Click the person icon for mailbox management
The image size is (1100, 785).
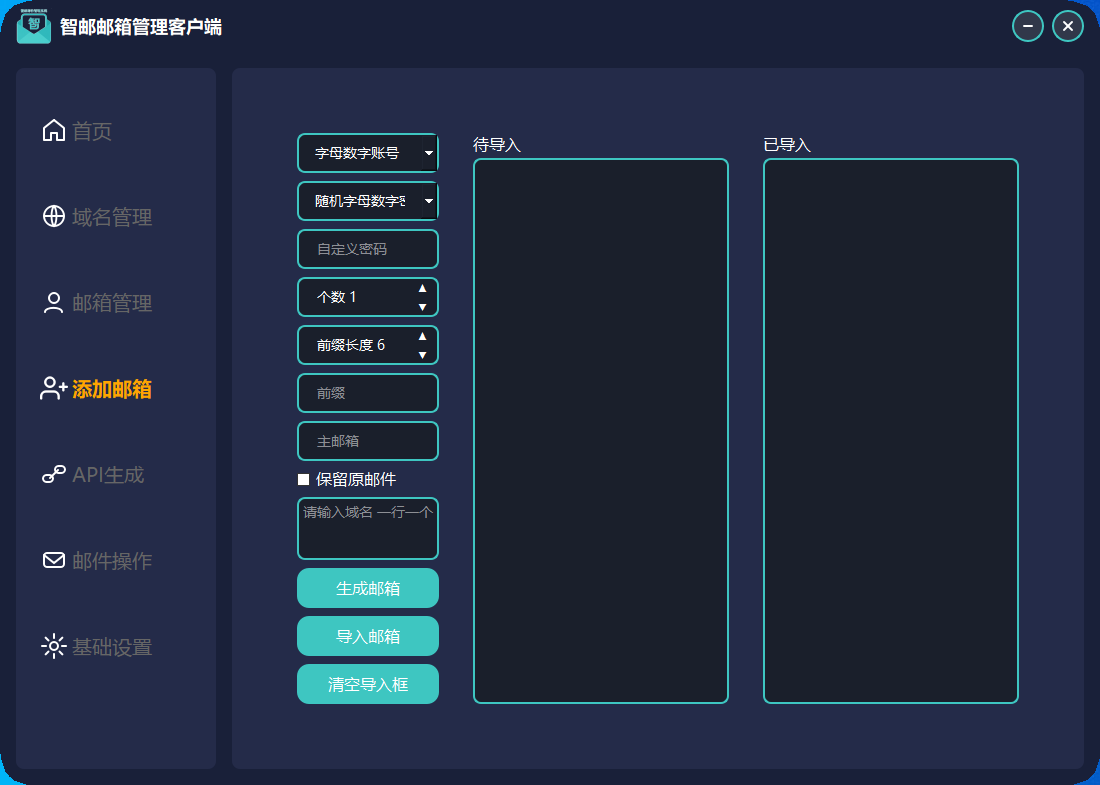(x=54, y=303)
